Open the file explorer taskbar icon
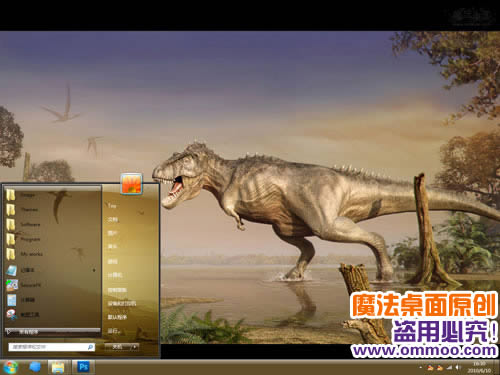 (58, 367)
